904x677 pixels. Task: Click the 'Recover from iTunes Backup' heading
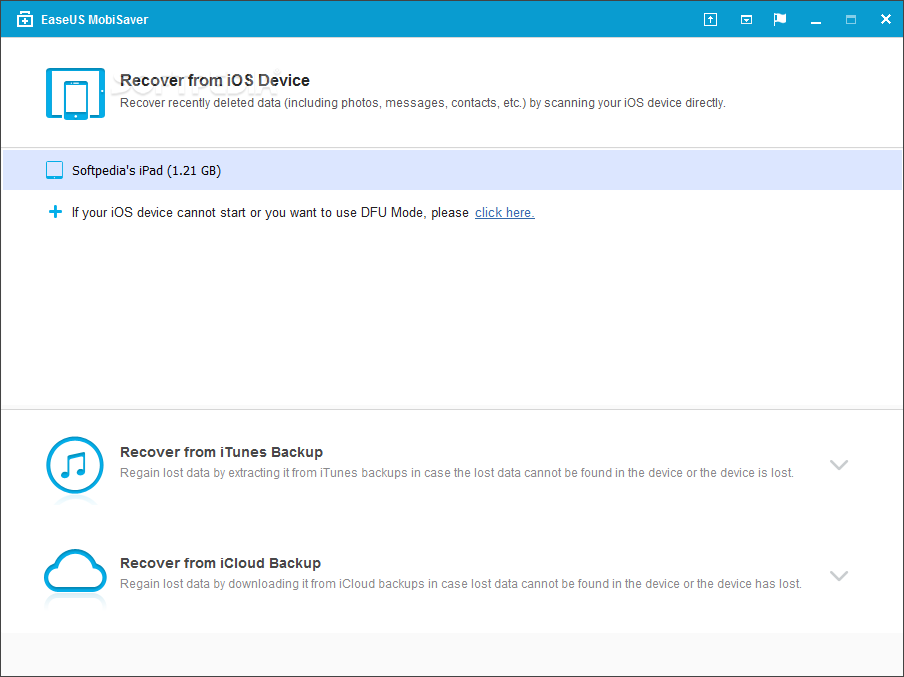pos(221,452)
